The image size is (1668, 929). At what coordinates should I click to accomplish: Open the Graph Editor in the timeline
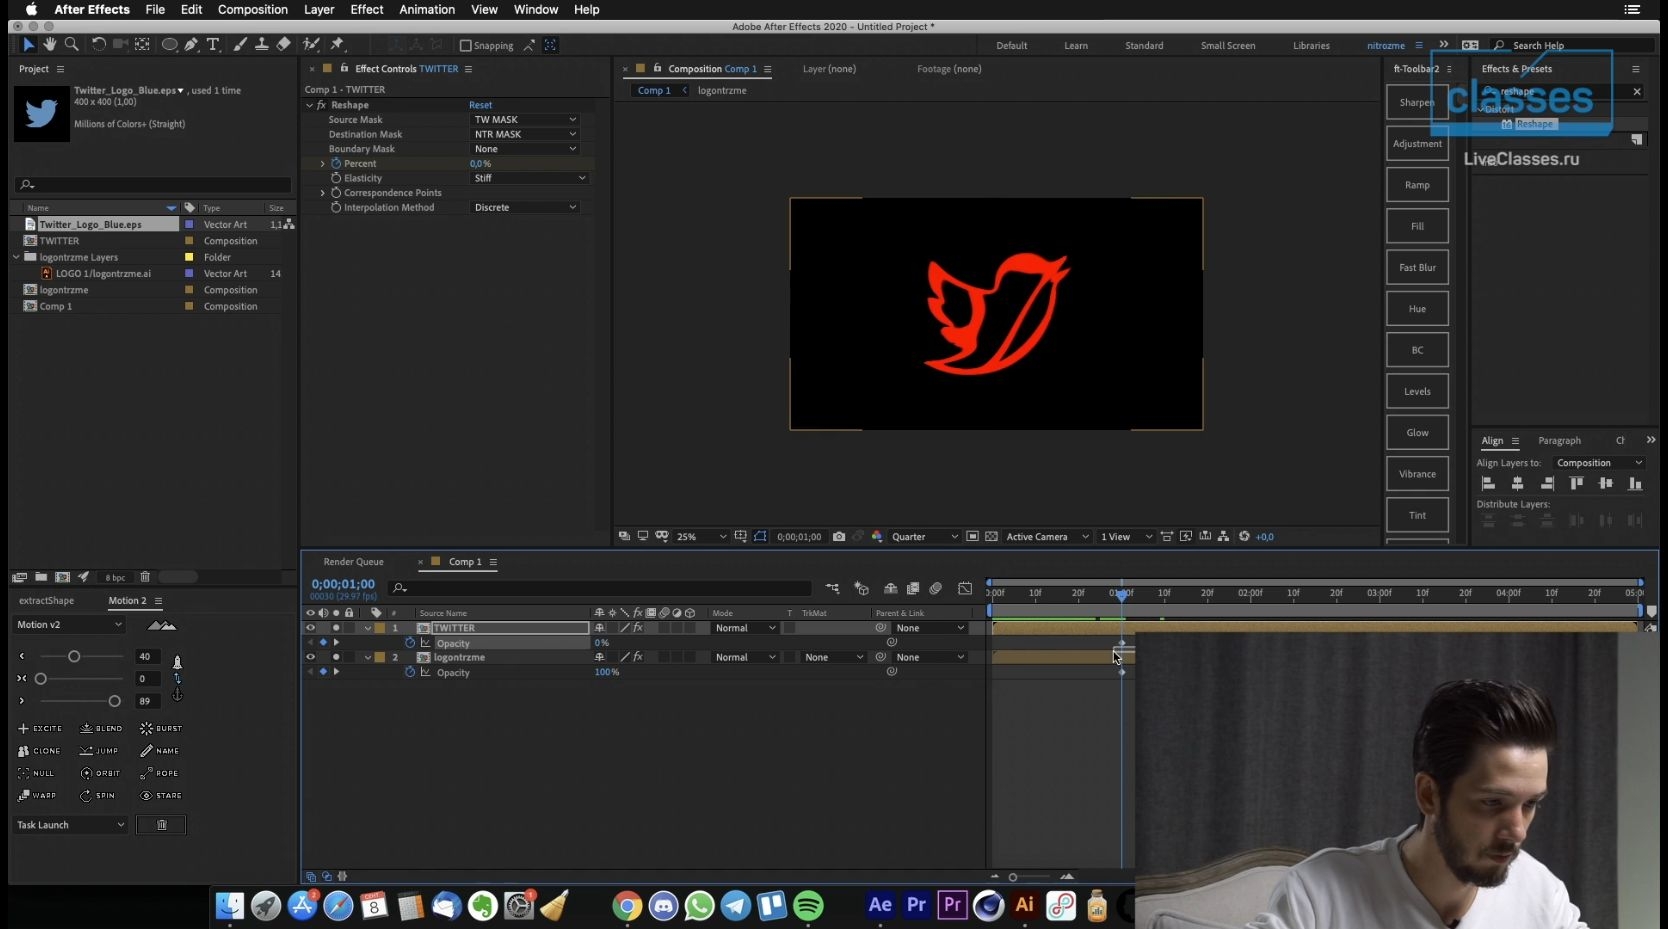pos(965,589)
